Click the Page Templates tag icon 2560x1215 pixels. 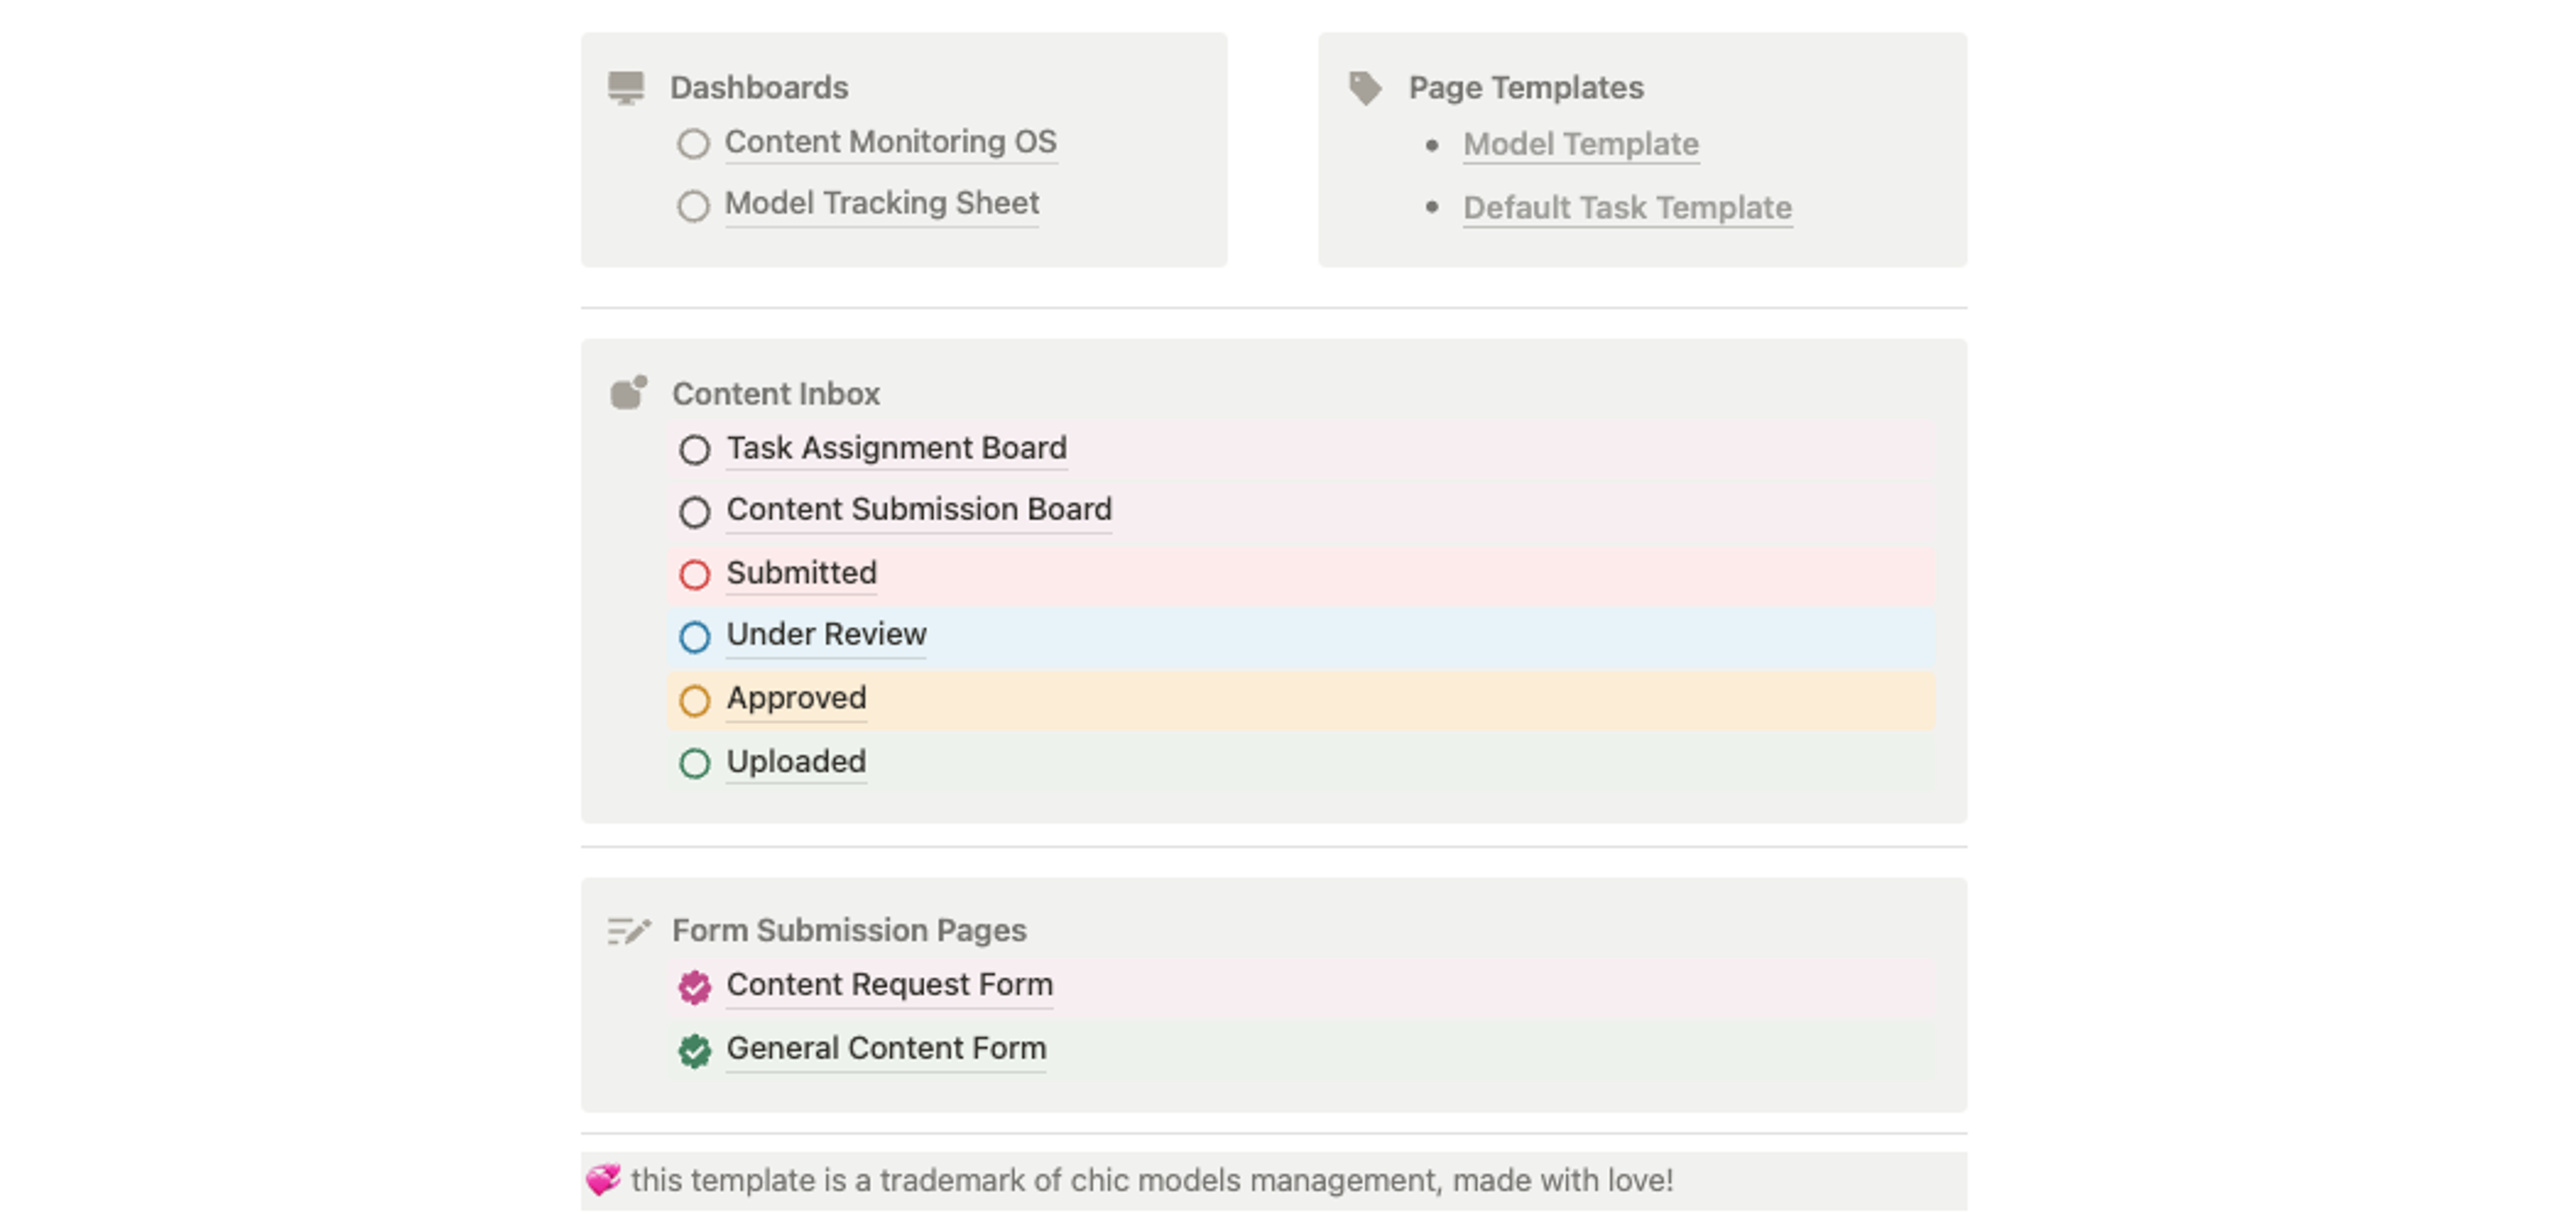click(1365, 88)
